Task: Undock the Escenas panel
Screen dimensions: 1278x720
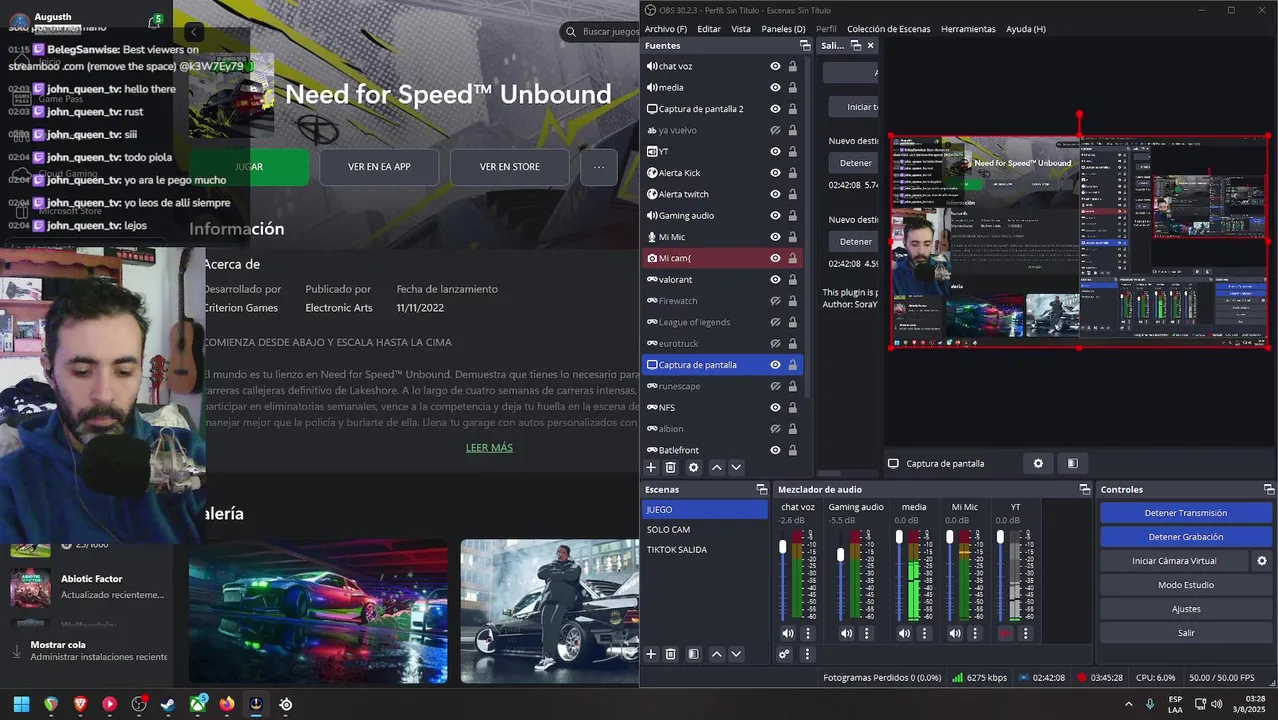Action: coord(761,489)
